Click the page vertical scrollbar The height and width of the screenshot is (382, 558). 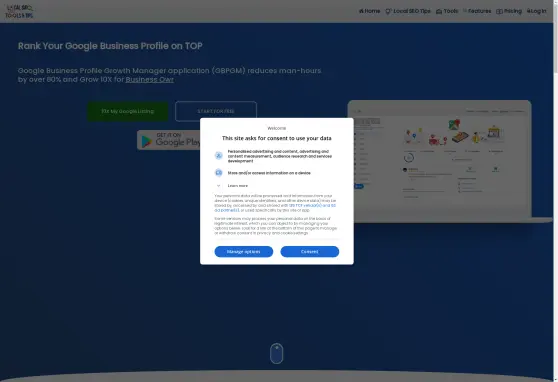coord(556,191)
